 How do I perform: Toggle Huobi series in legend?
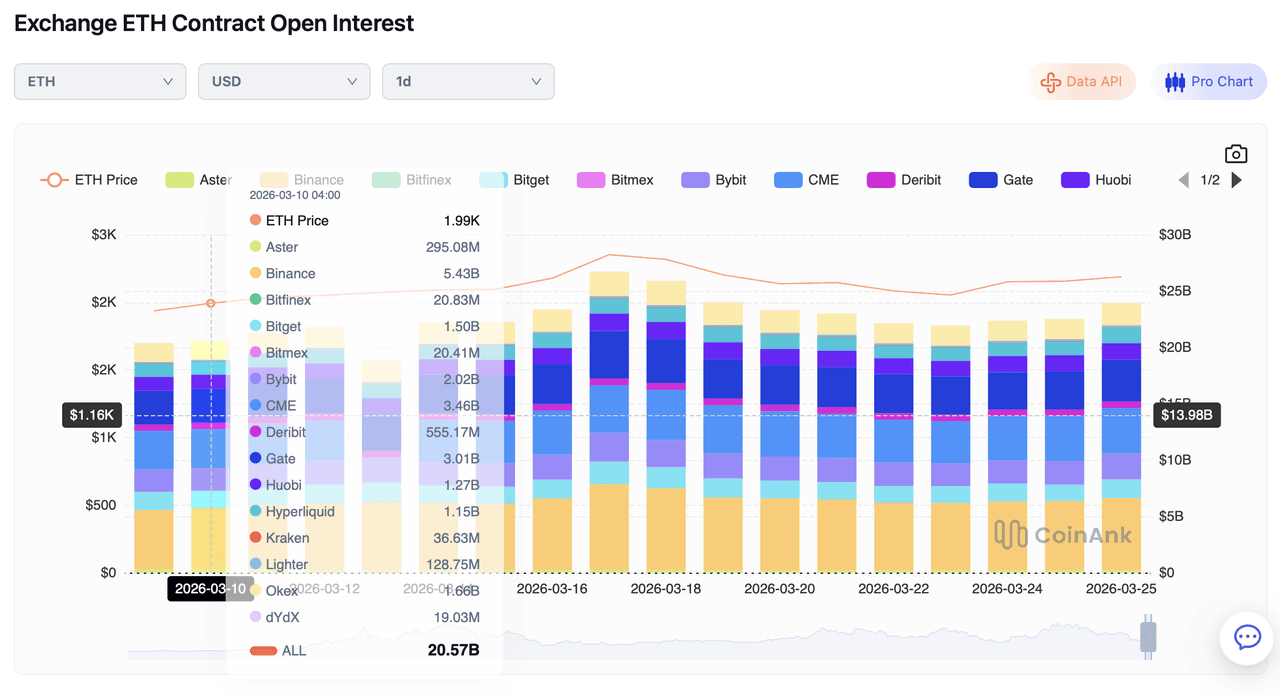[x=1095, y=180]
